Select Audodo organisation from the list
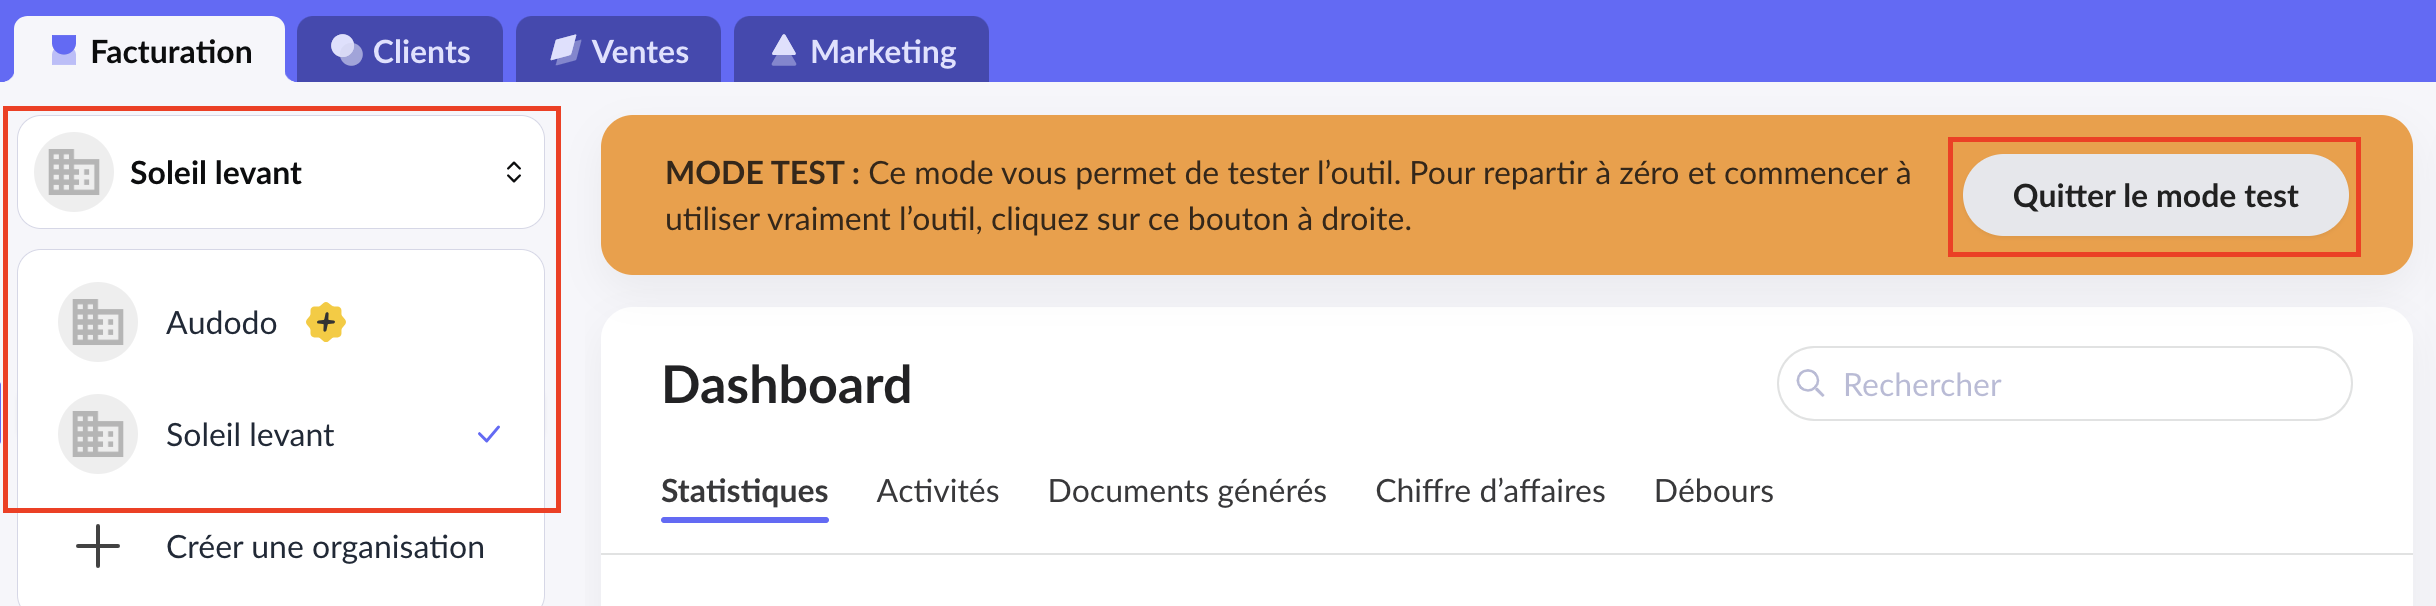The width and height of the screenshot is (2436, 606). click(222, 323)
